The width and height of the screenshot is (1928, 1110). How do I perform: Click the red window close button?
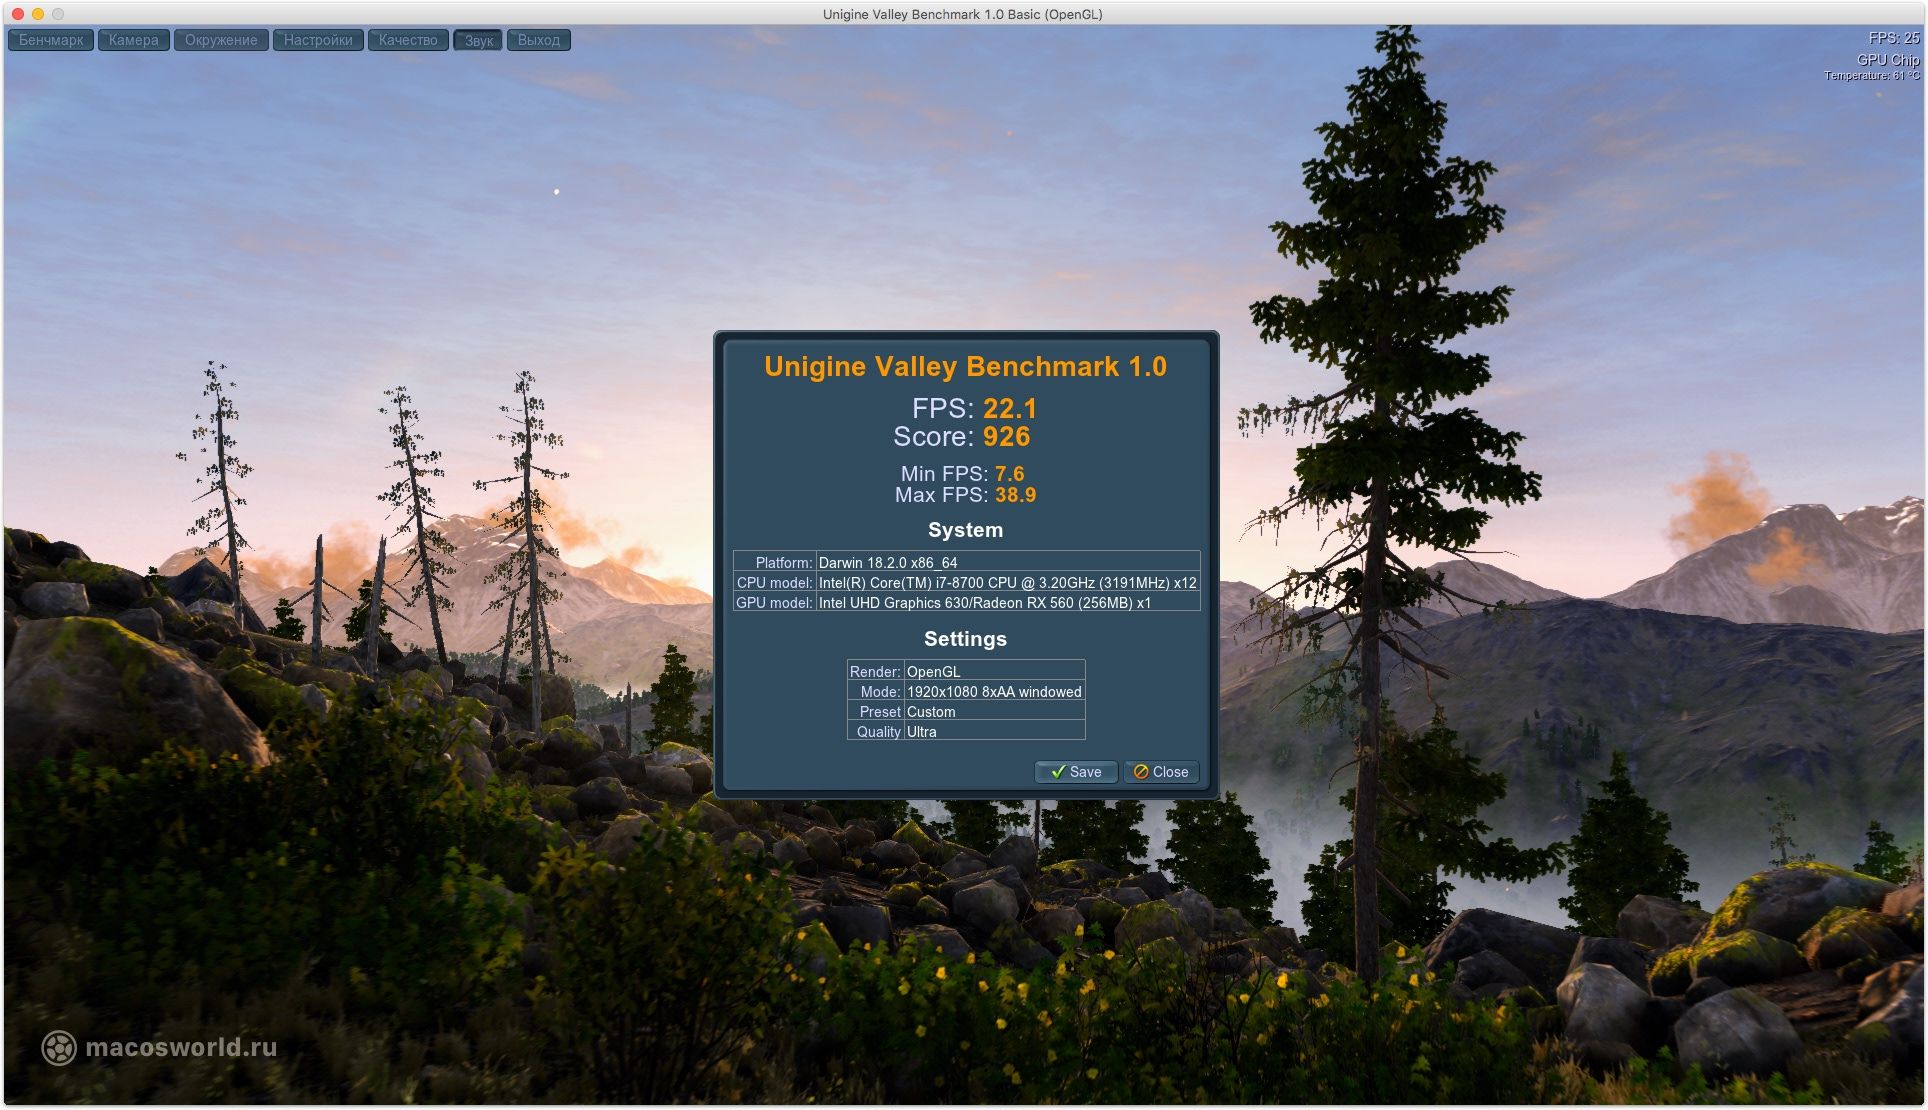tap(18, 14)
